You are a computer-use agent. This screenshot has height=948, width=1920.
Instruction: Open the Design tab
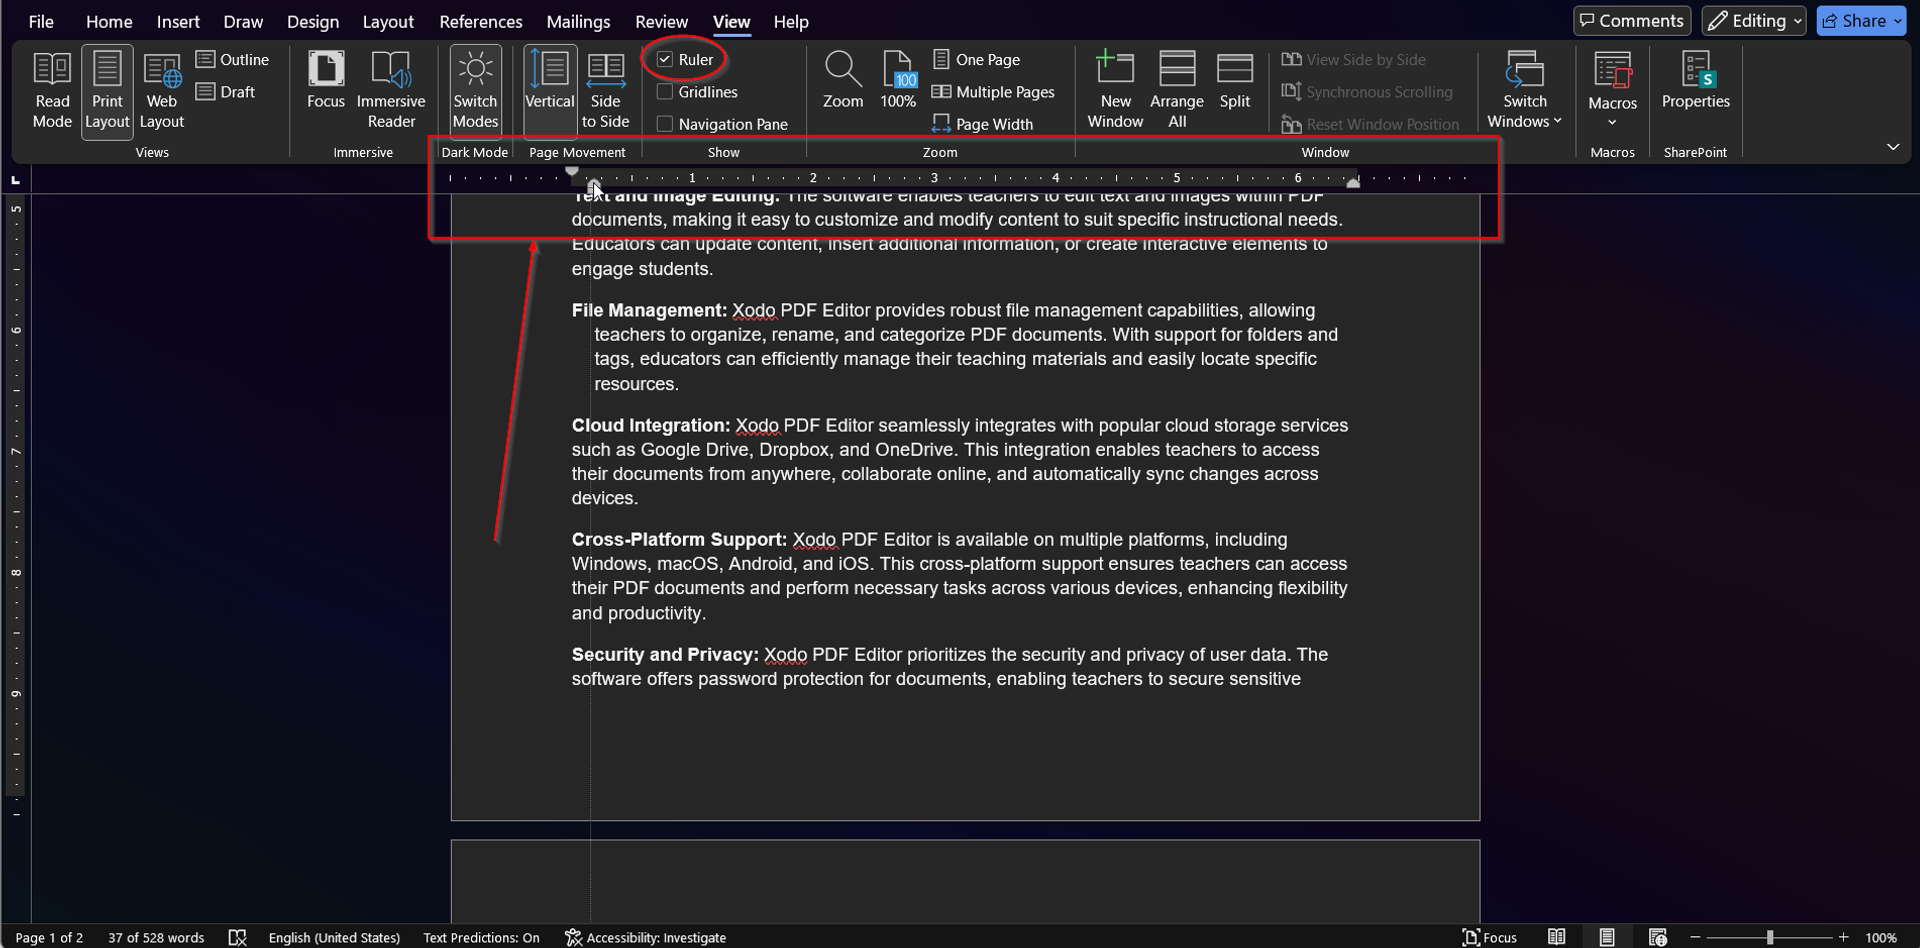click(x=313, y=21)
